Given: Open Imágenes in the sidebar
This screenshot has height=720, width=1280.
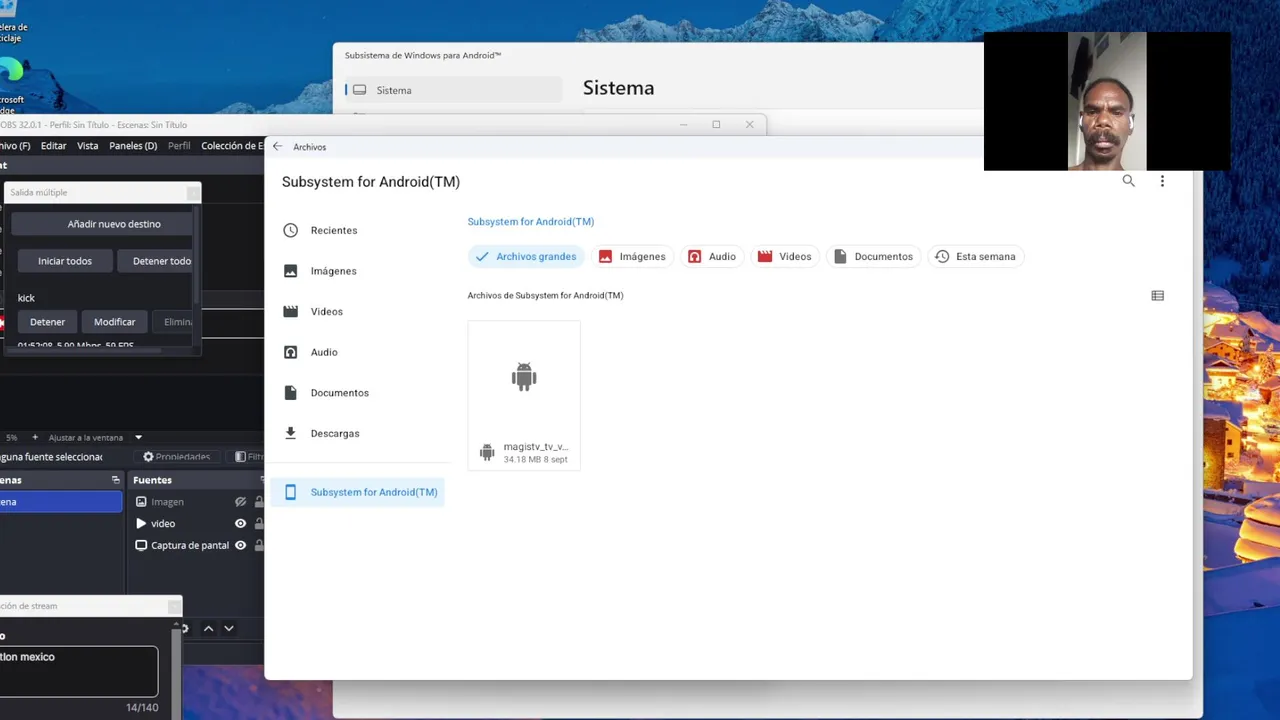Looking at the screenshot, I should 357,271.
